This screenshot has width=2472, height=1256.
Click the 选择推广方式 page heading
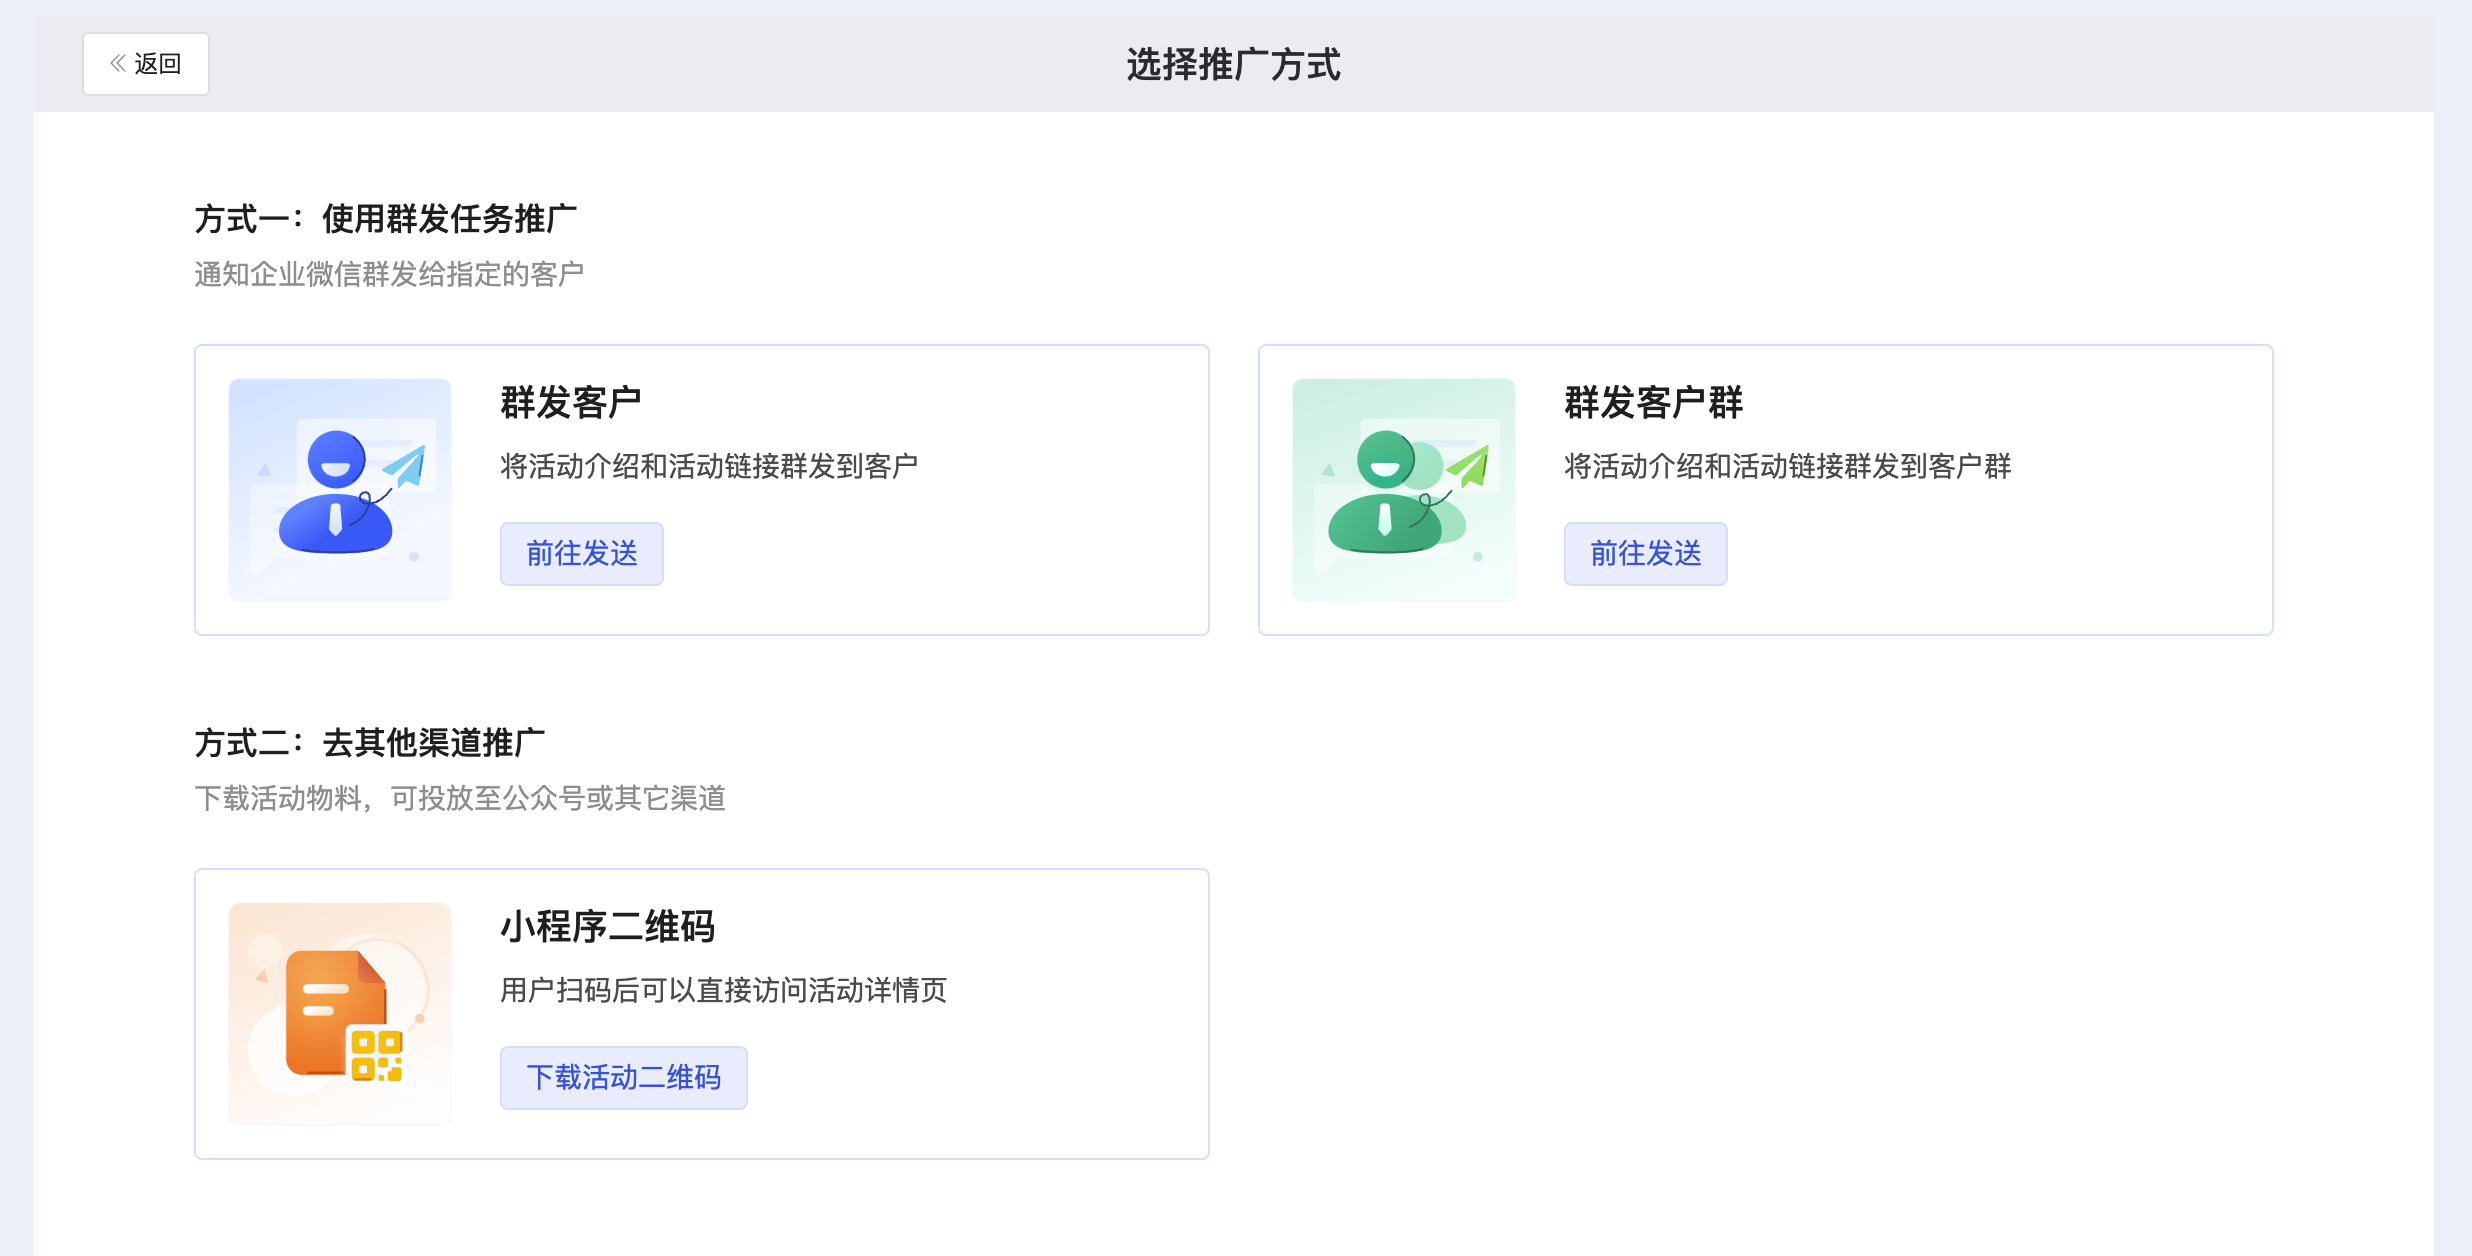[x=1234, y=65]
